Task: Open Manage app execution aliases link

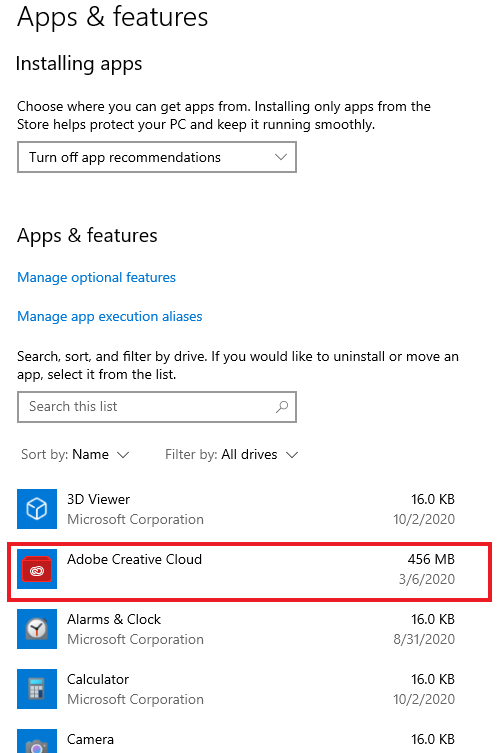Action: [109, 316]
